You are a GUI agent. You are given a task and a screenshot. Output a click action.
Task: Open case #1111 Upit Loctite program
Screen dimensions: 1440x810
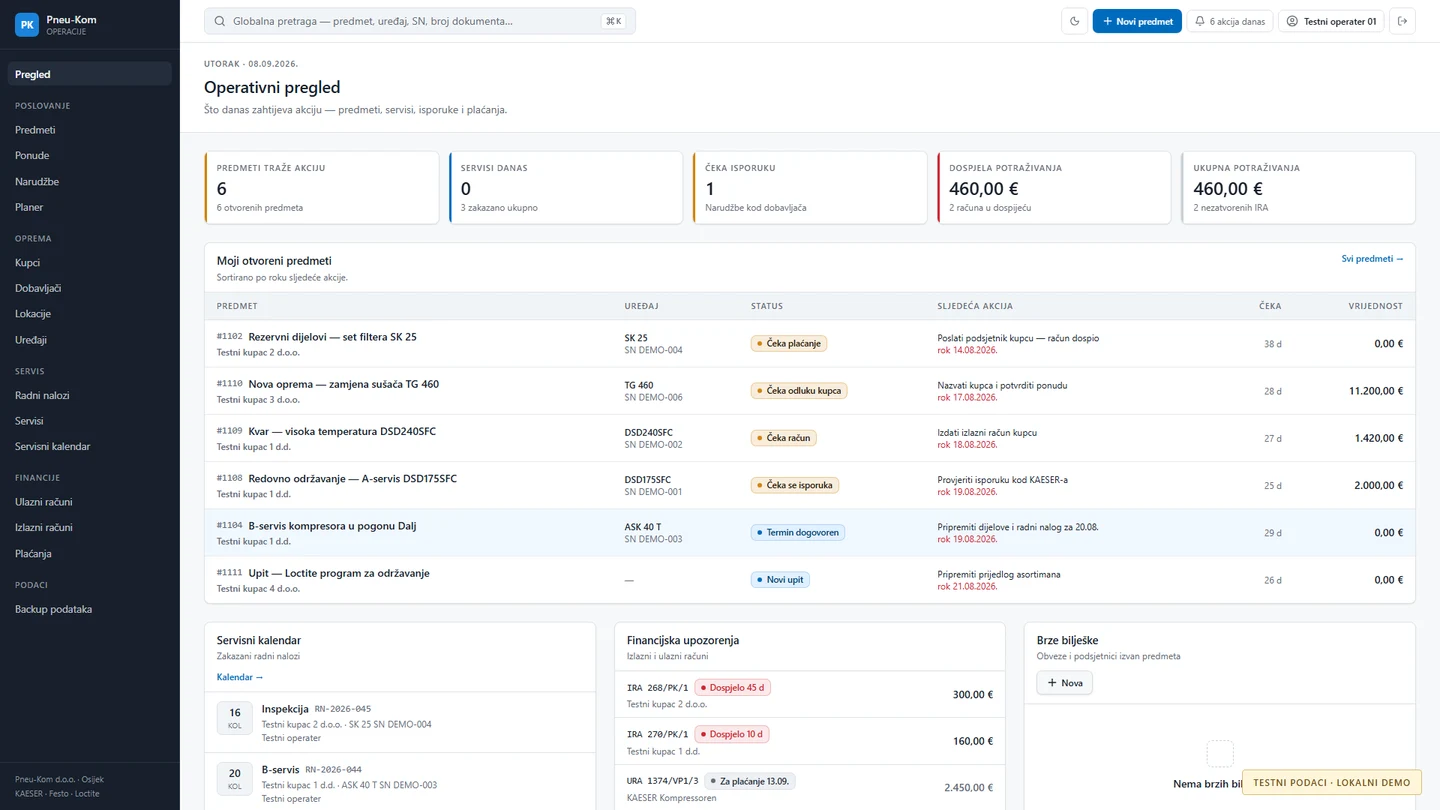810,580
